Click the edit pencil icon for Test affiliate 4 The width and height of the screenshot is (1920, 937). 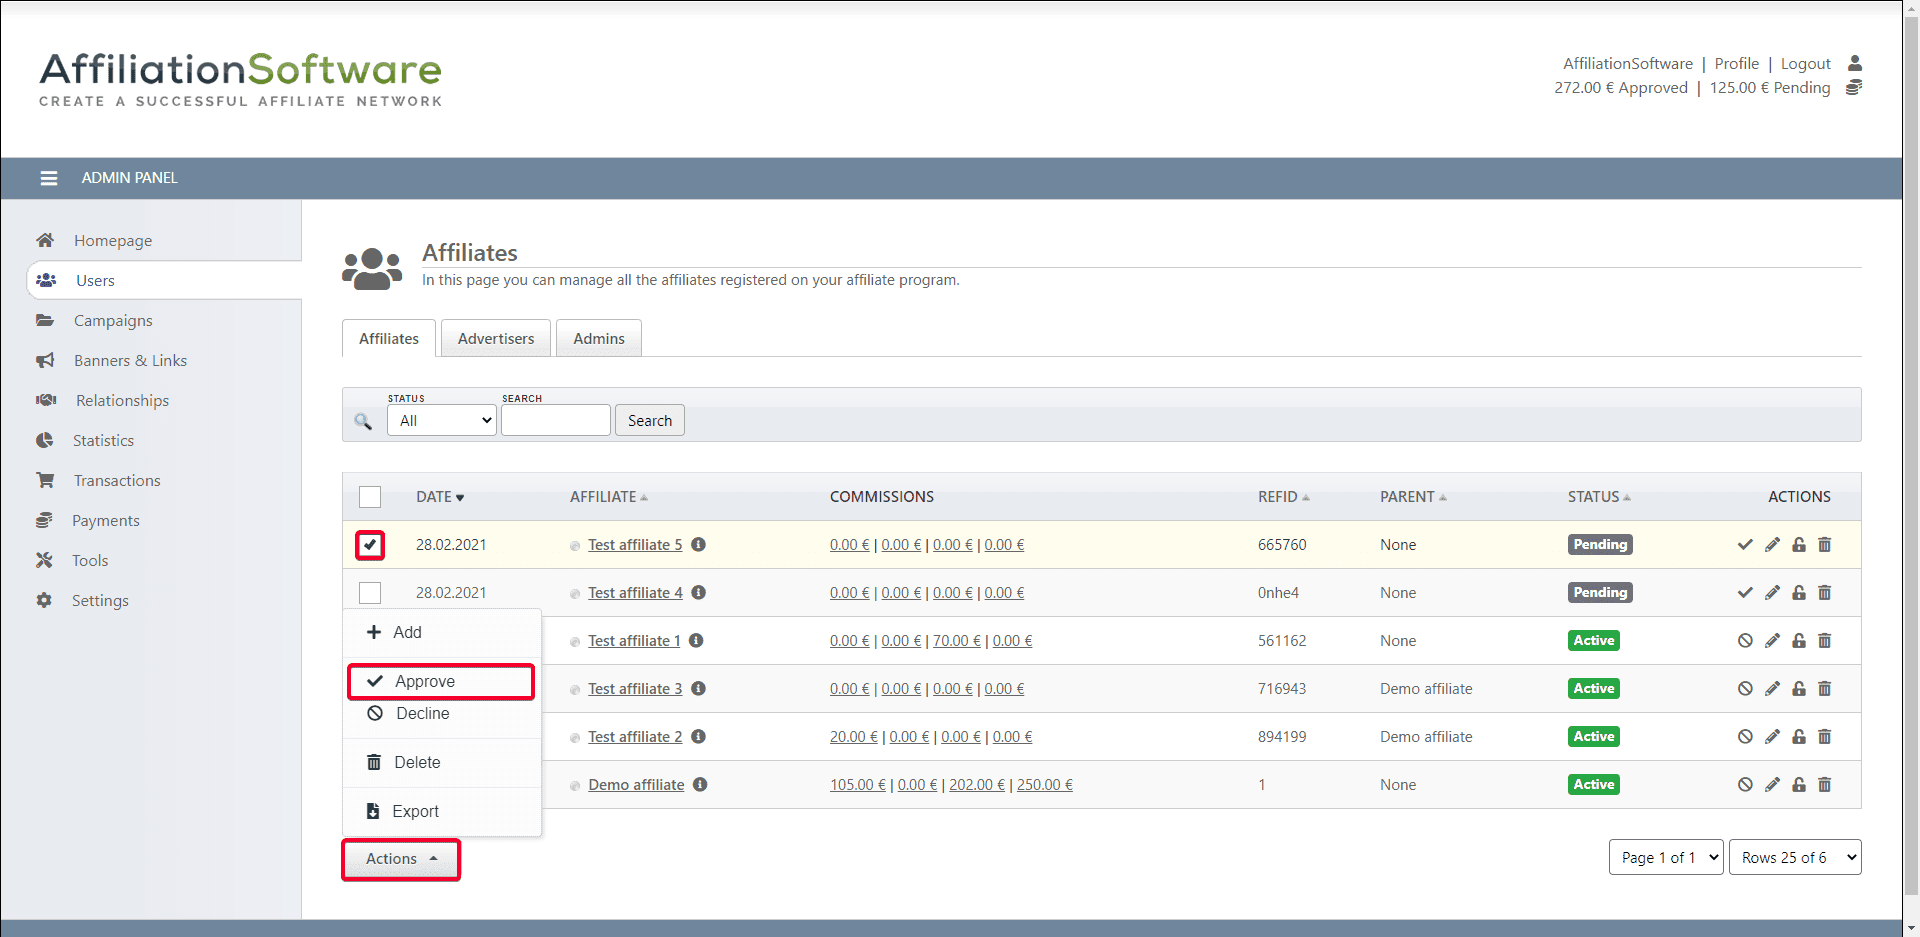pos(1772,593)
